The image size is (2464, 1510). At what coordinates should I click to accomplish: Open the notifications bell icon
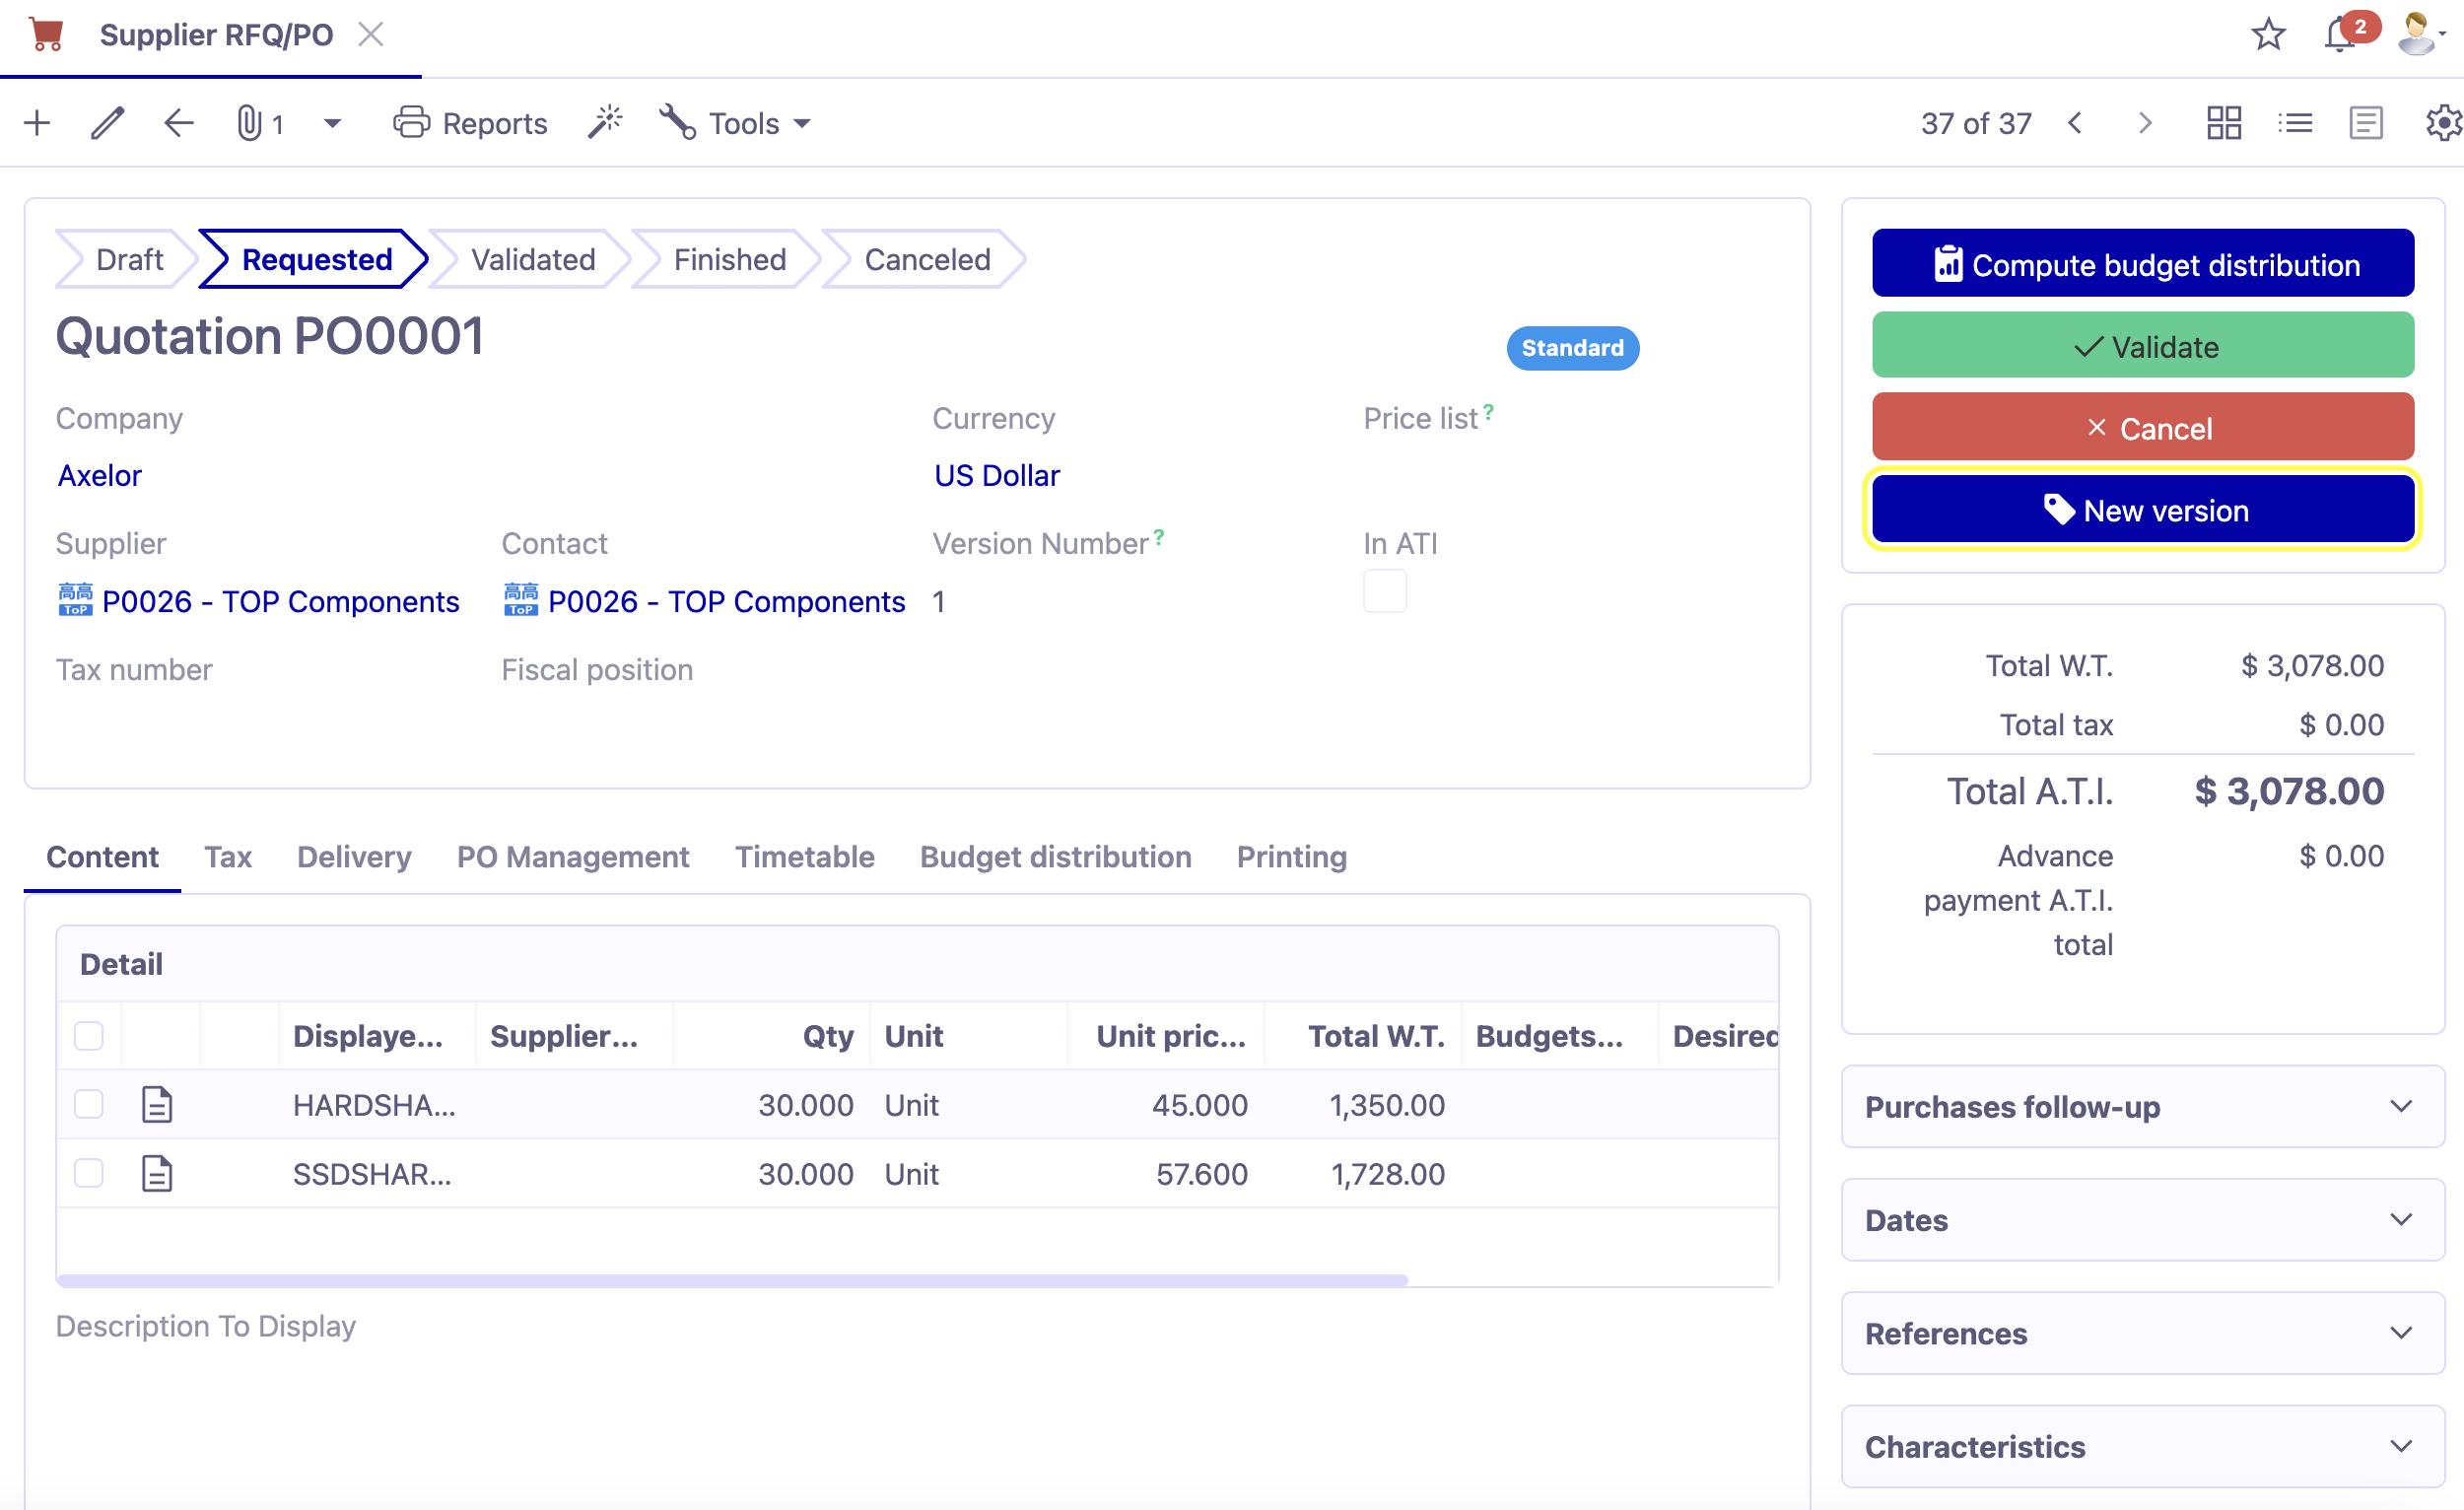coord(2338,33)
